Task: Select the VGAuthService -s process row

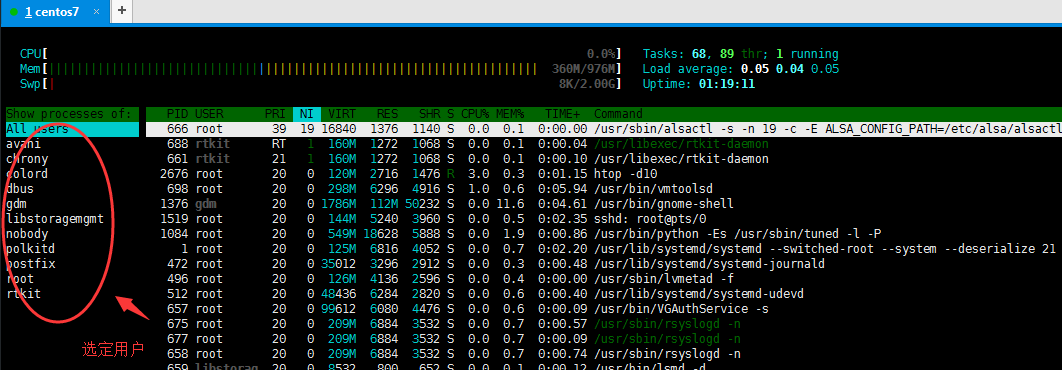Action: click(604, 308)
